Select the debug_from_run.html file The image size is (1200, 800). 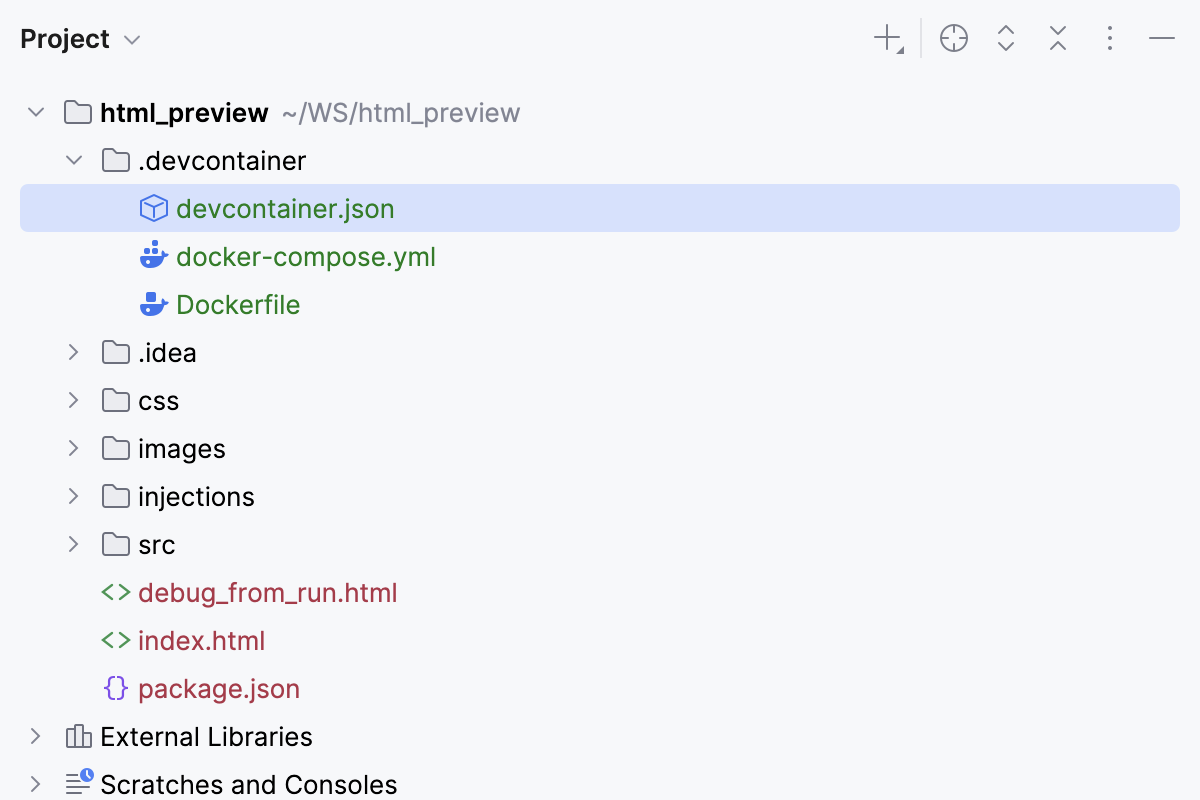[268, 592]
